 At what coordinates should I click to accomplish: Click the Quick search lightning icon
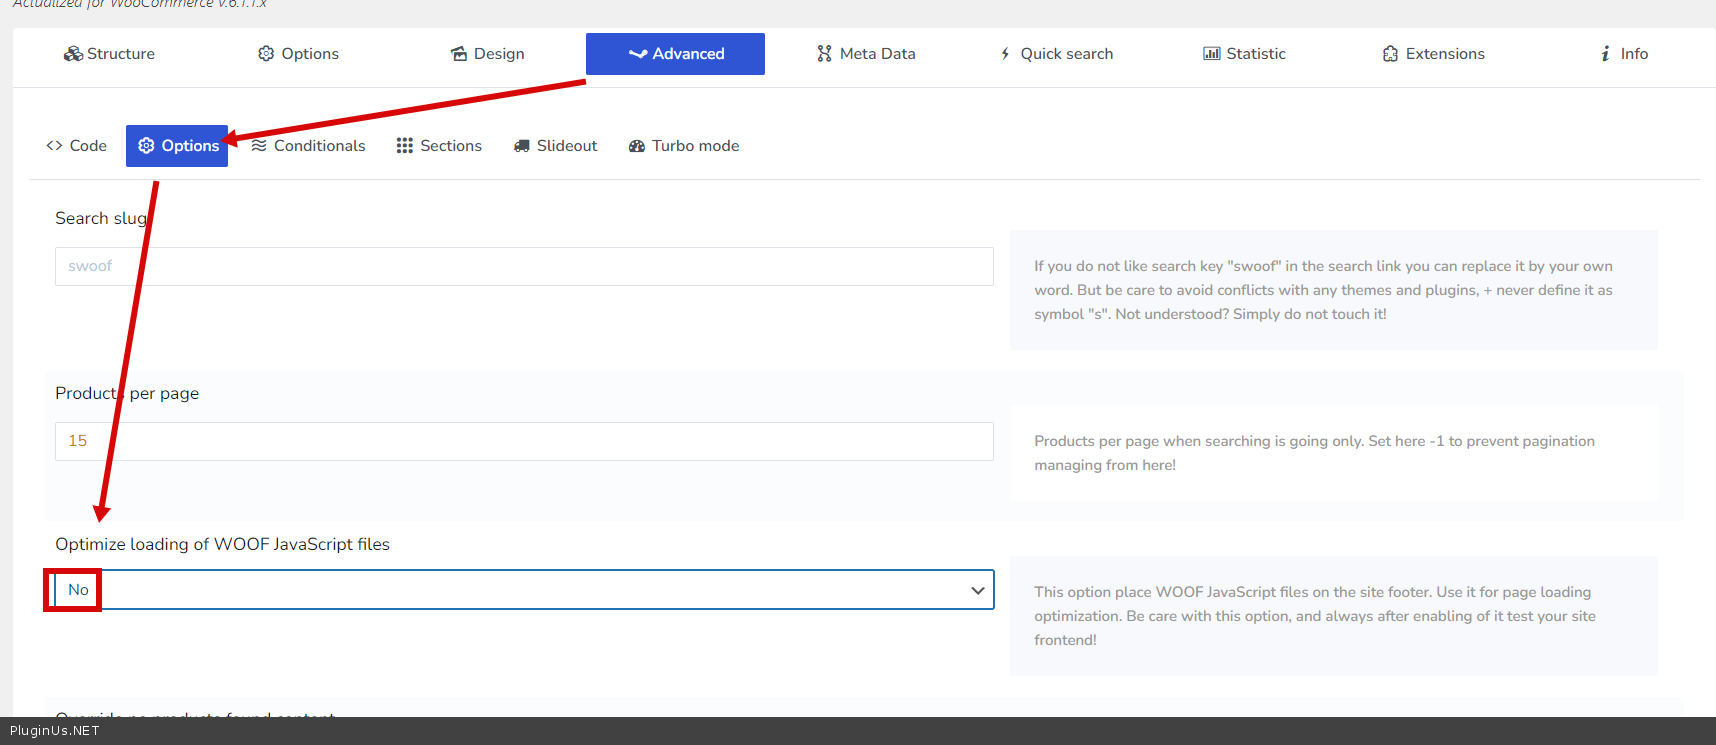[x=1005, y=54]
